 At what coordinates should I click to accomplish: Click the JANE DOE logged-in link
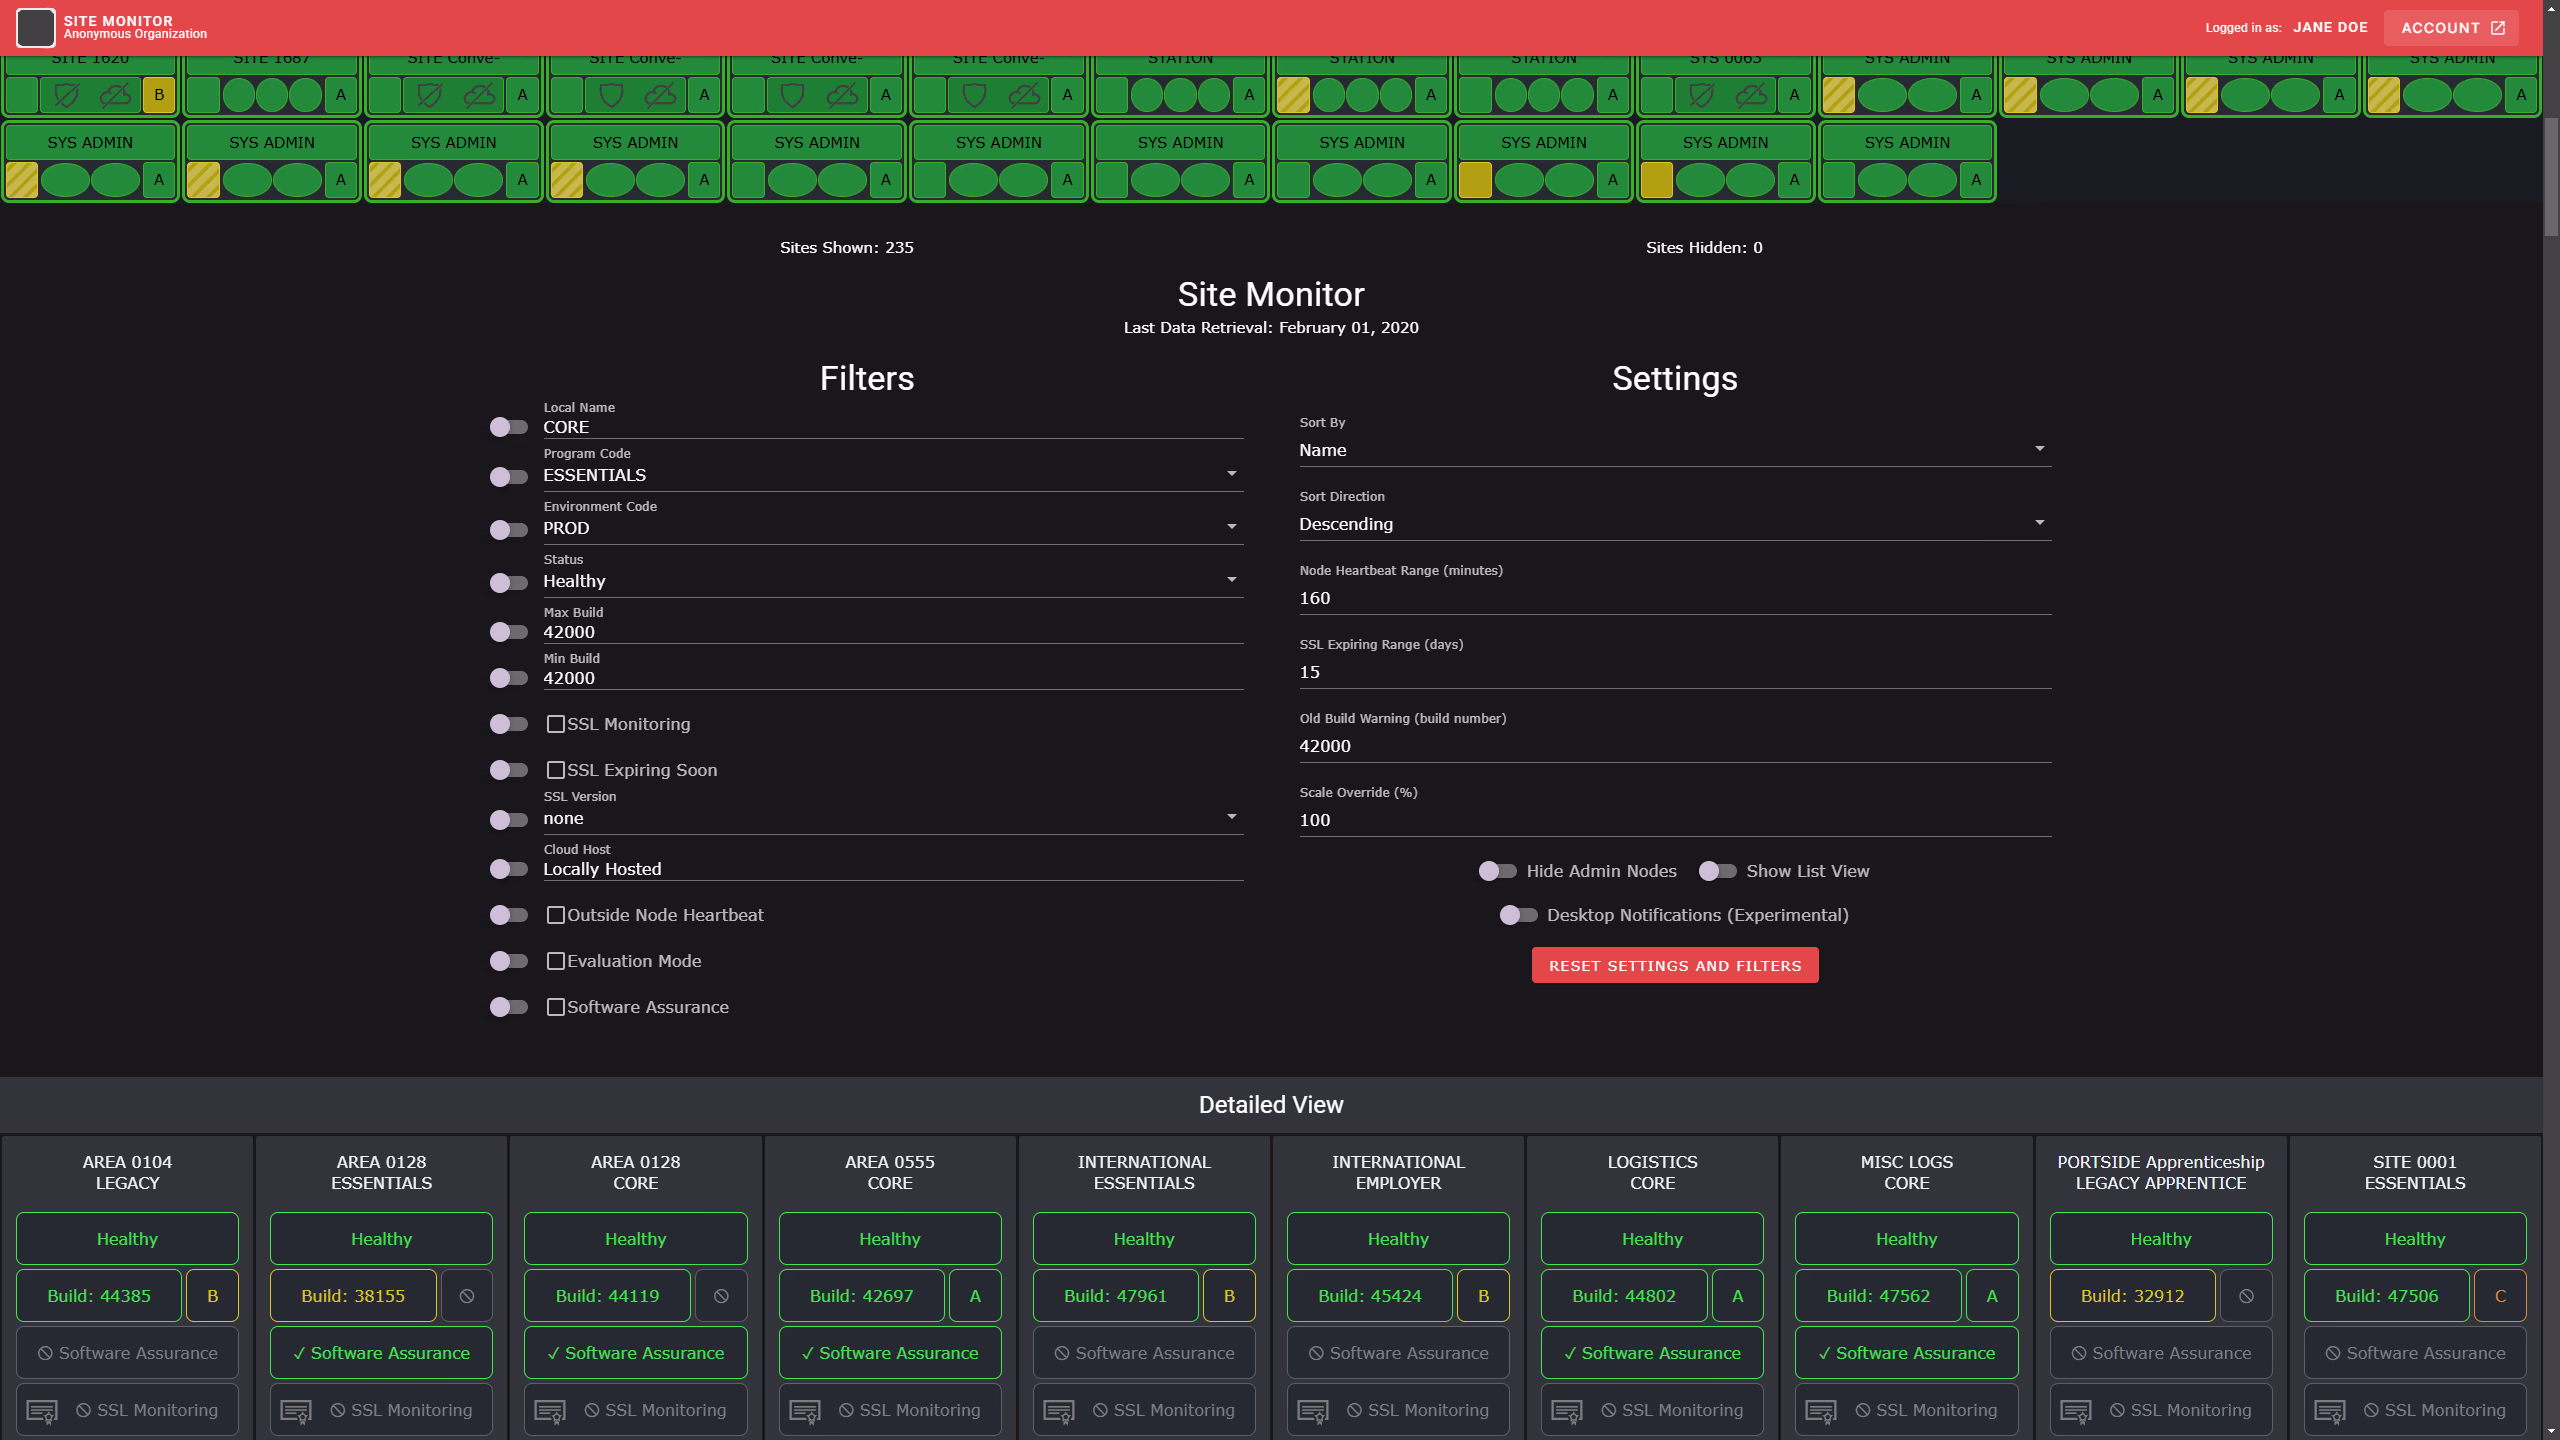(2330, 27)
